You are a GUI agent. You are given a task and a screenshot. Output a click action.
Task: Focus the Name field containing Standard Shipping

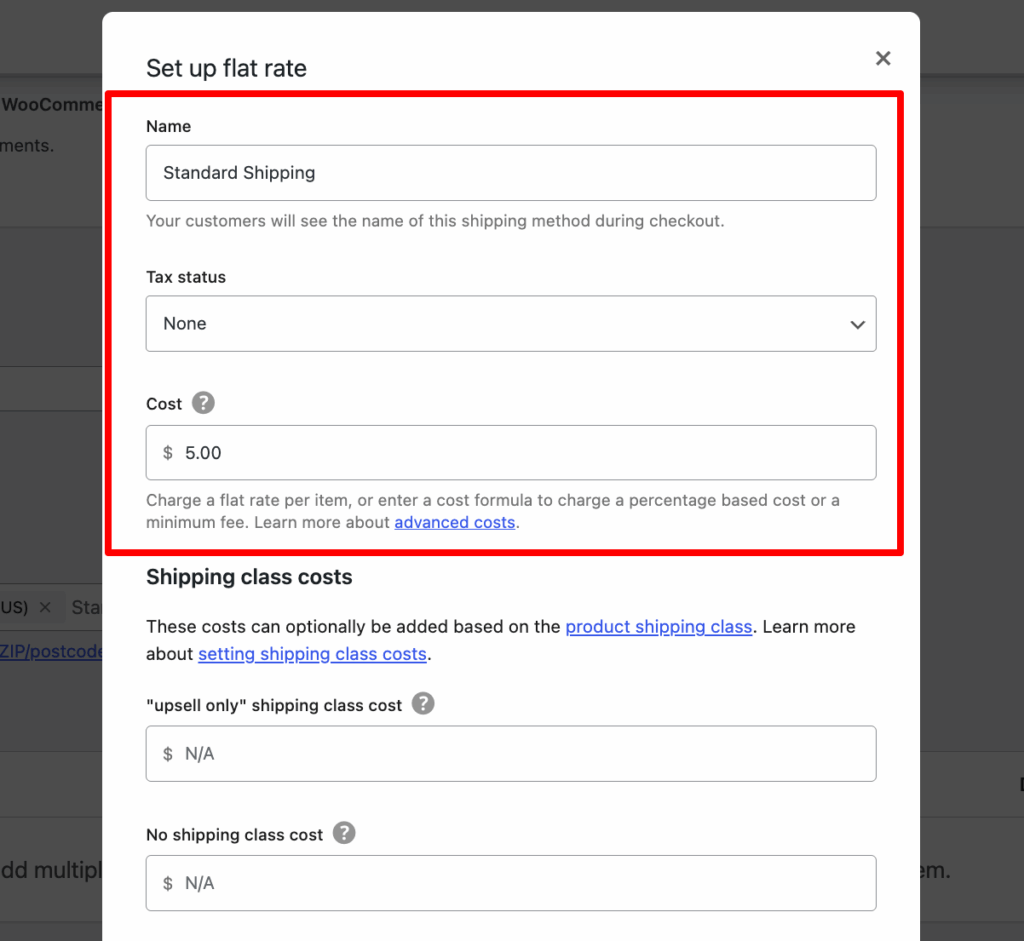tap(510, 173)
